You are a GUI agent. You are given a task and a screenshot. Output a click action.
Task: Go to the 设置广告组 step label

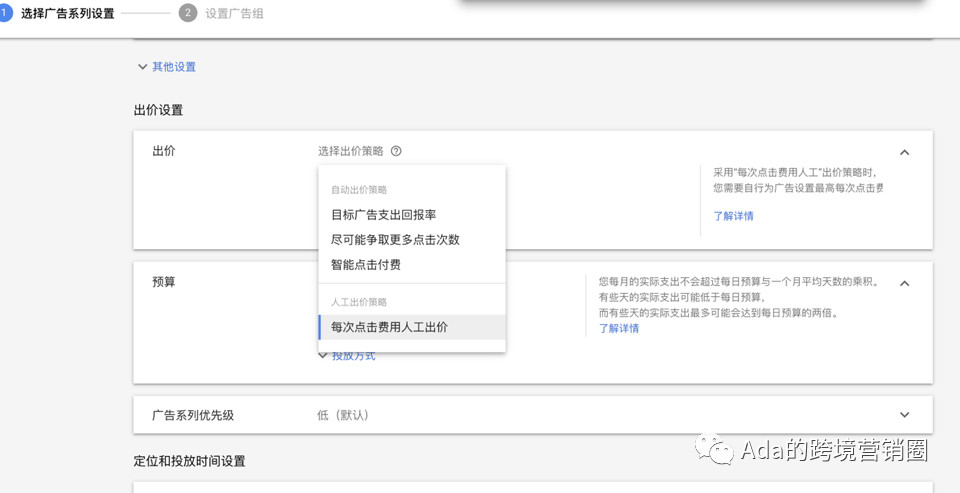tap(234, 13)
